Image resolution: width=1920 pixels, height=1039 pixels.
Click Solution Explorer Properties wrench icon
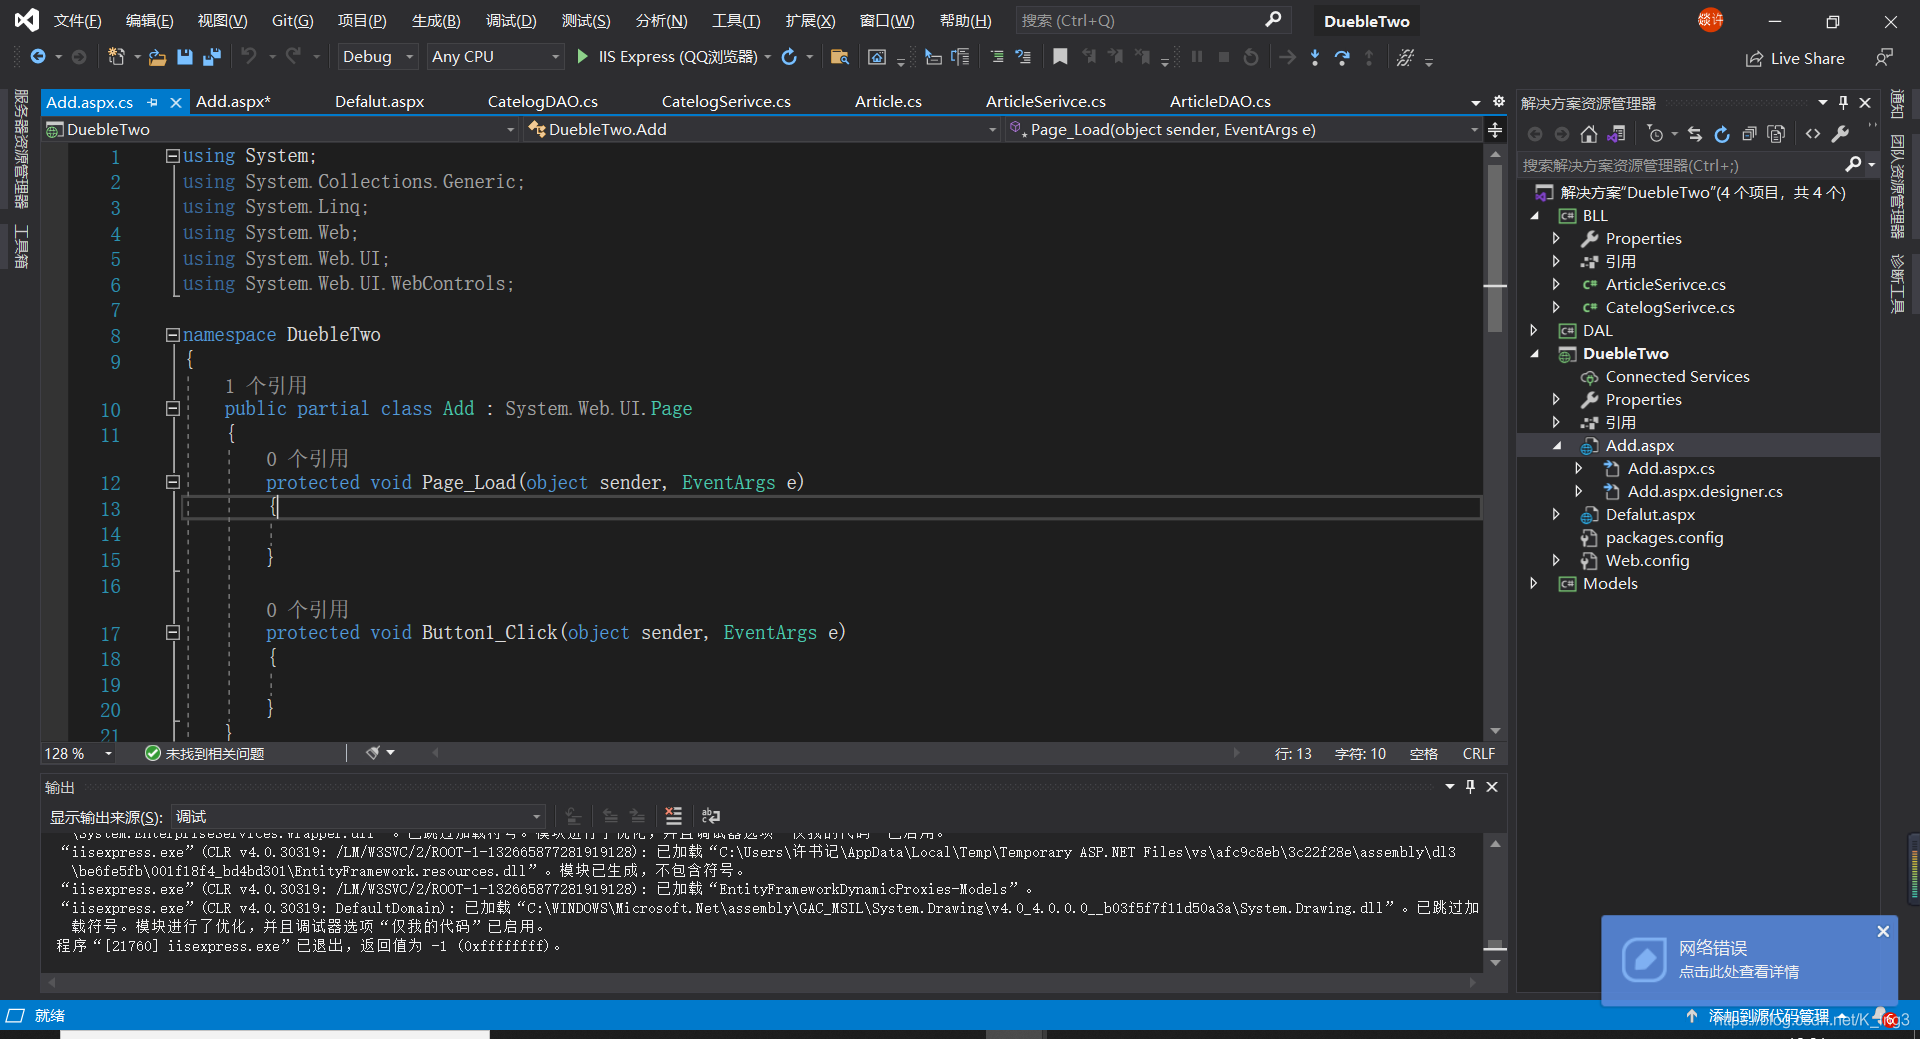[1840, 134]
